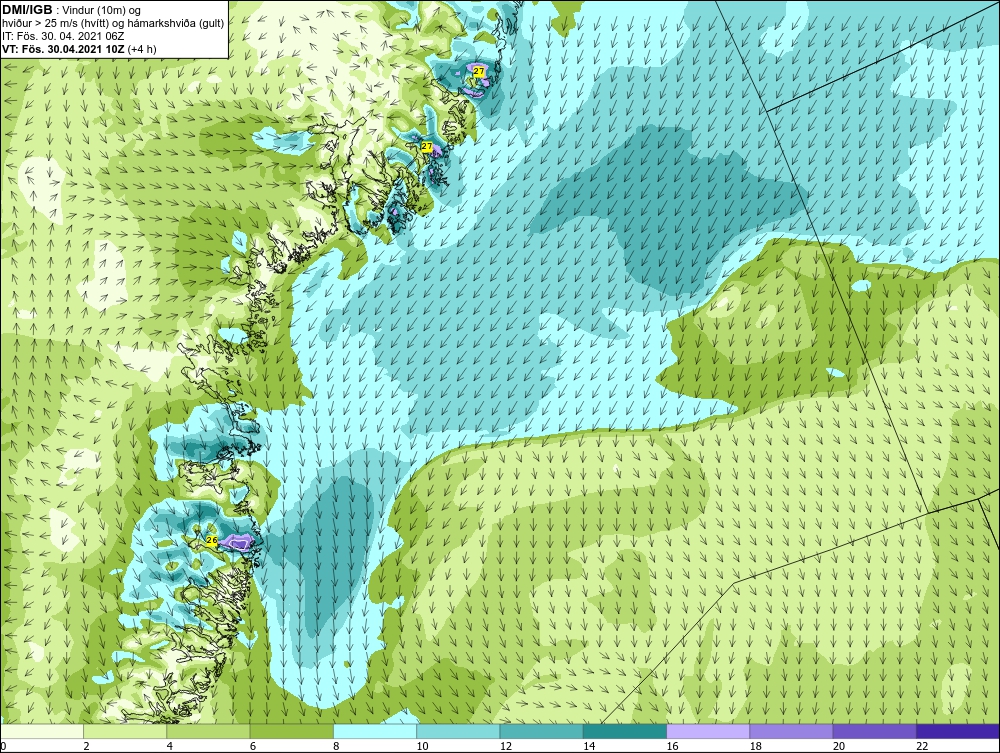Click the '(+4 h)' forecast offset text
Screen dimensions: 1000x753
point(142,49)
